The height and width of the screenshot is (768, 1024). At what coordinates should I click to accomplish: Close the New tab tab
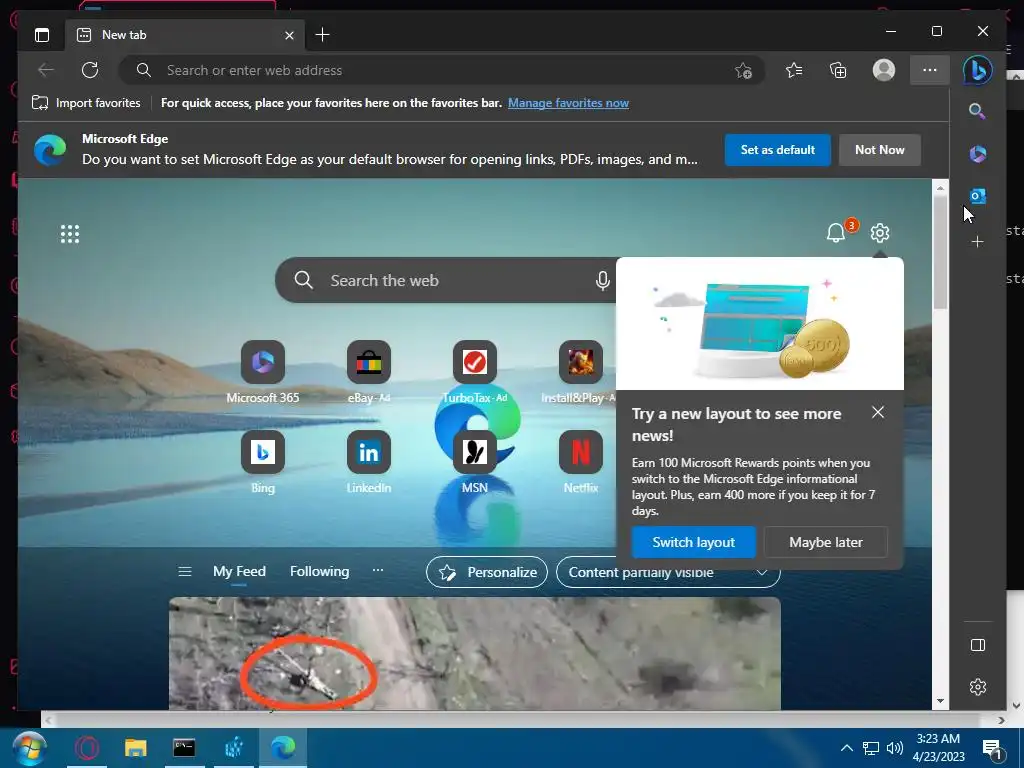point(289,35)
